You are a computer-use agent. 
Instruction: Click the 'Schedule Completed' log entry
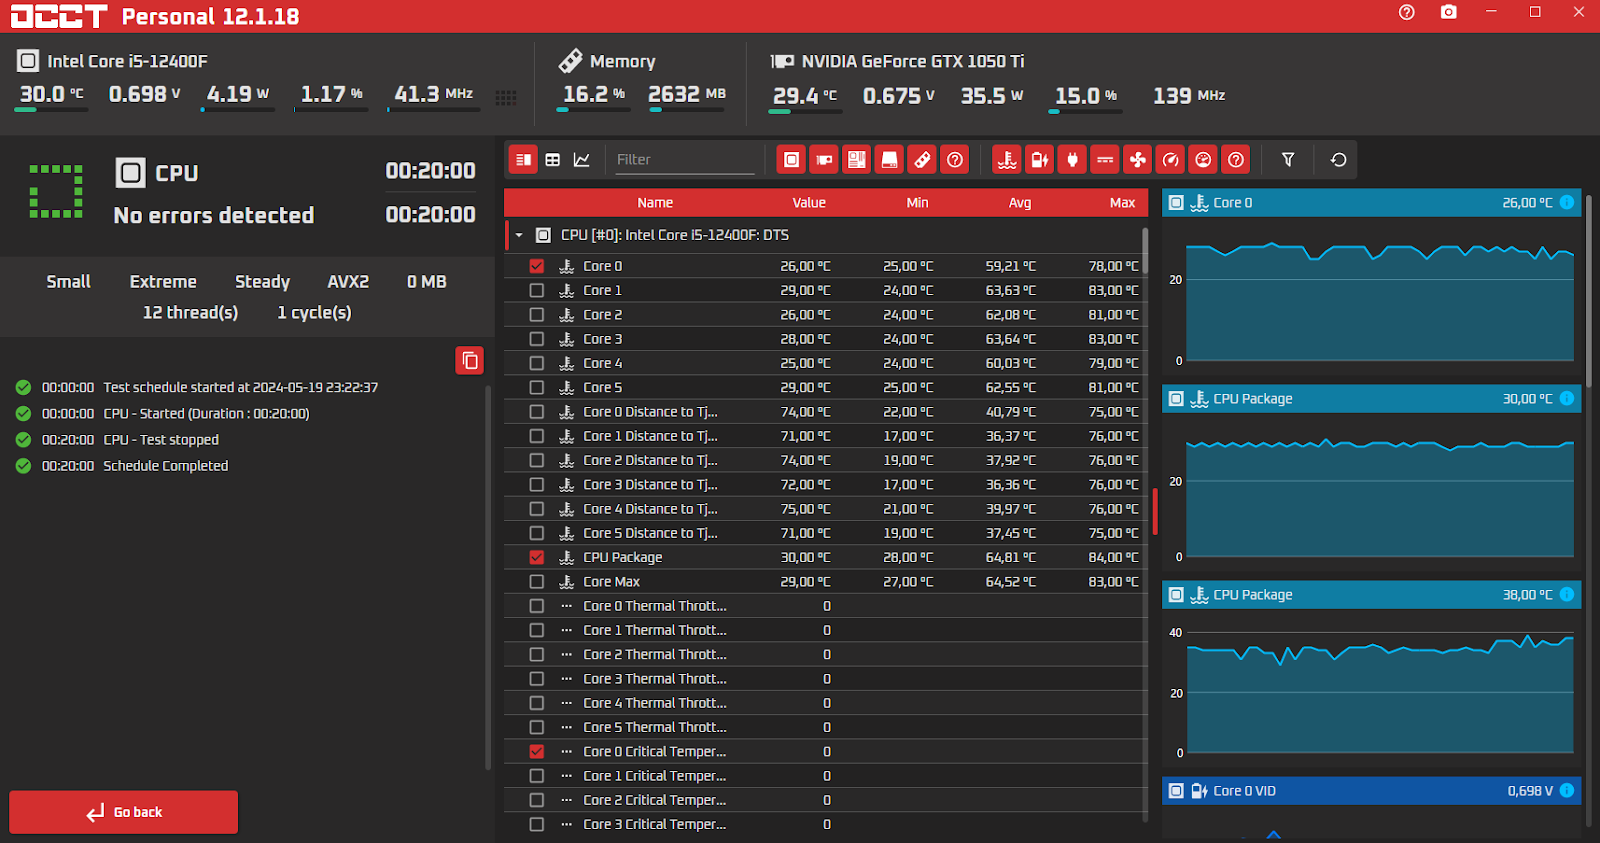pyautogui.click(x=165, y=466)
